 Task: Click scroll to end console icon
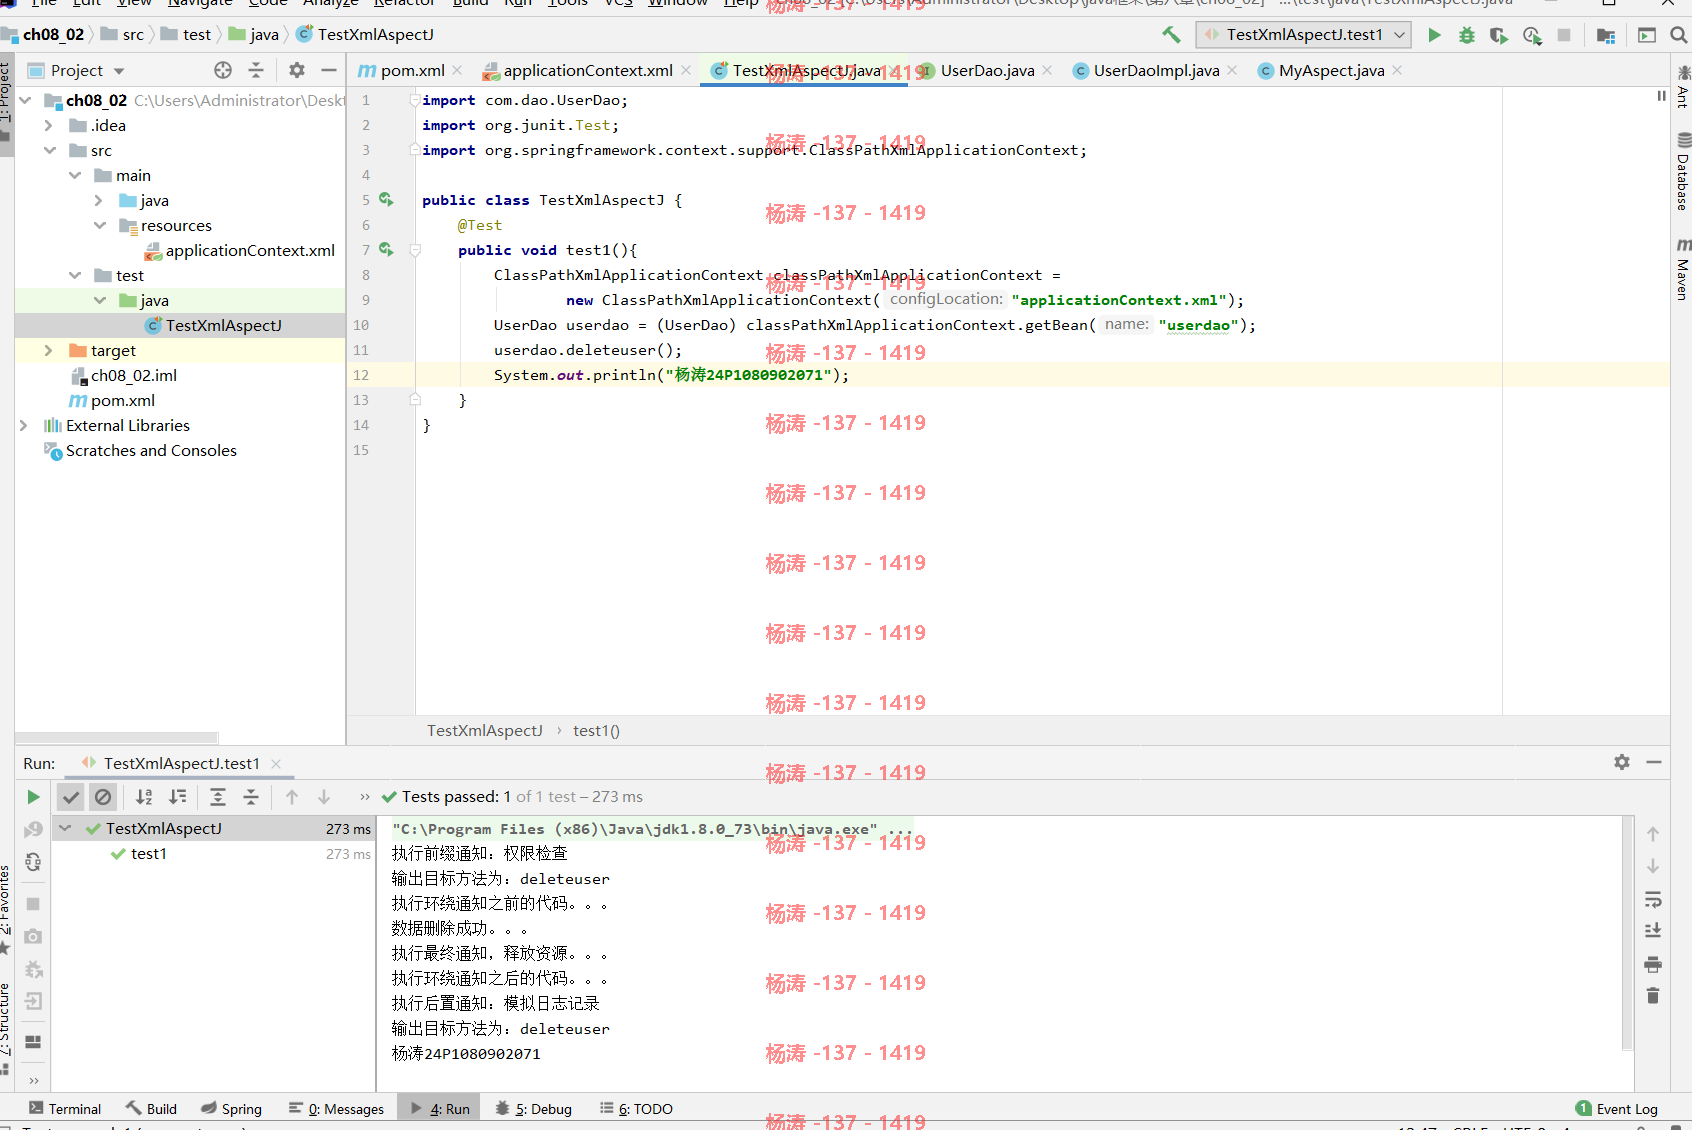pyautogui.click(x=1653, y=931)
